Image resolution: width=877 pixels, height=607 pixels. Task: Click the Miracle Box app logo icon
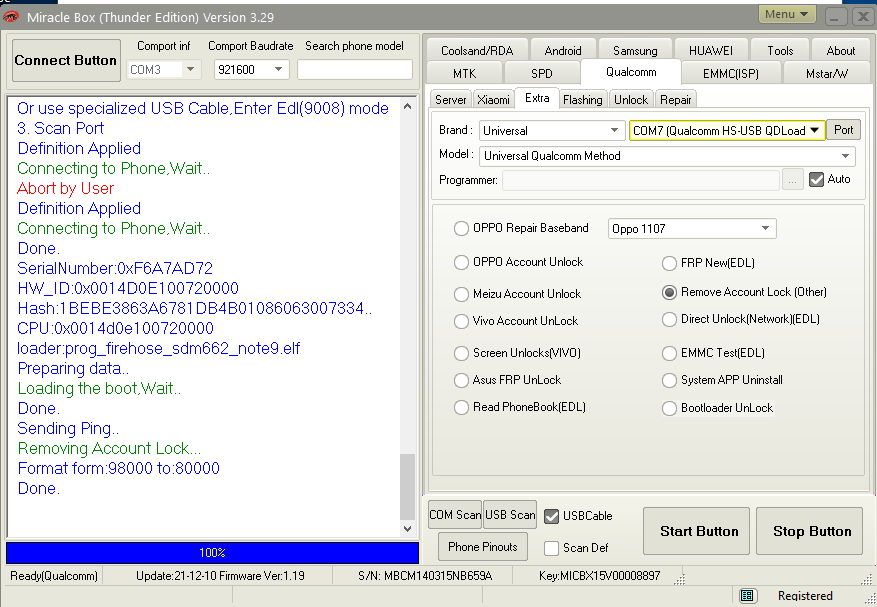click(x=11, y=17)
